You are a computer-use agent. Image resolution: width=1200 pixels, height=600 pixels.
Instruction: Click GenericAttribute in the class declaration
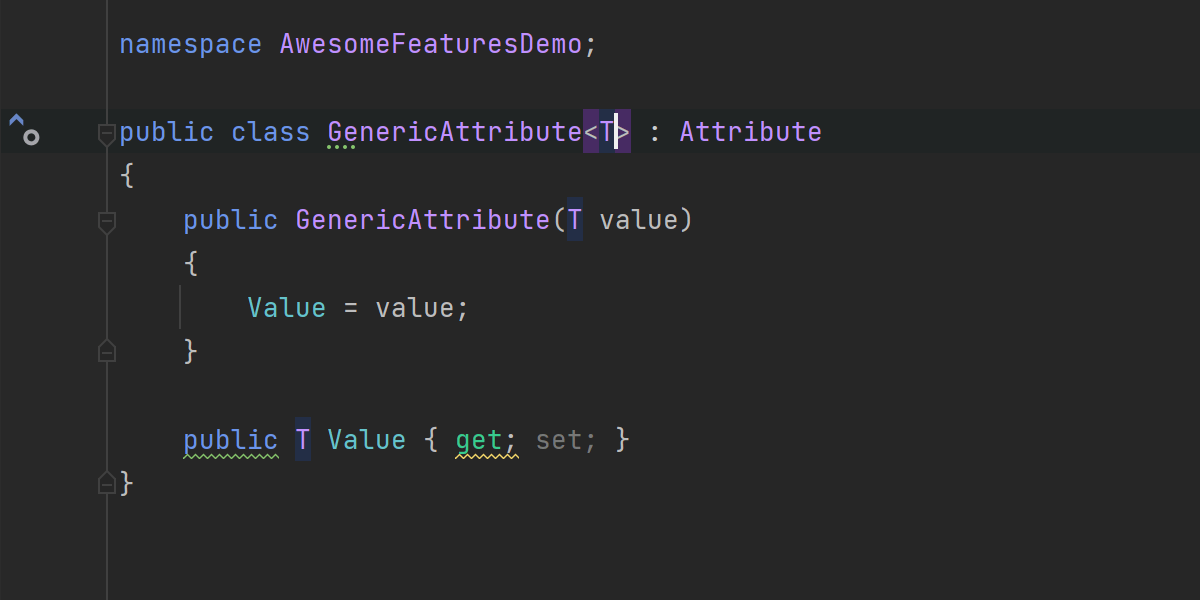455,132
